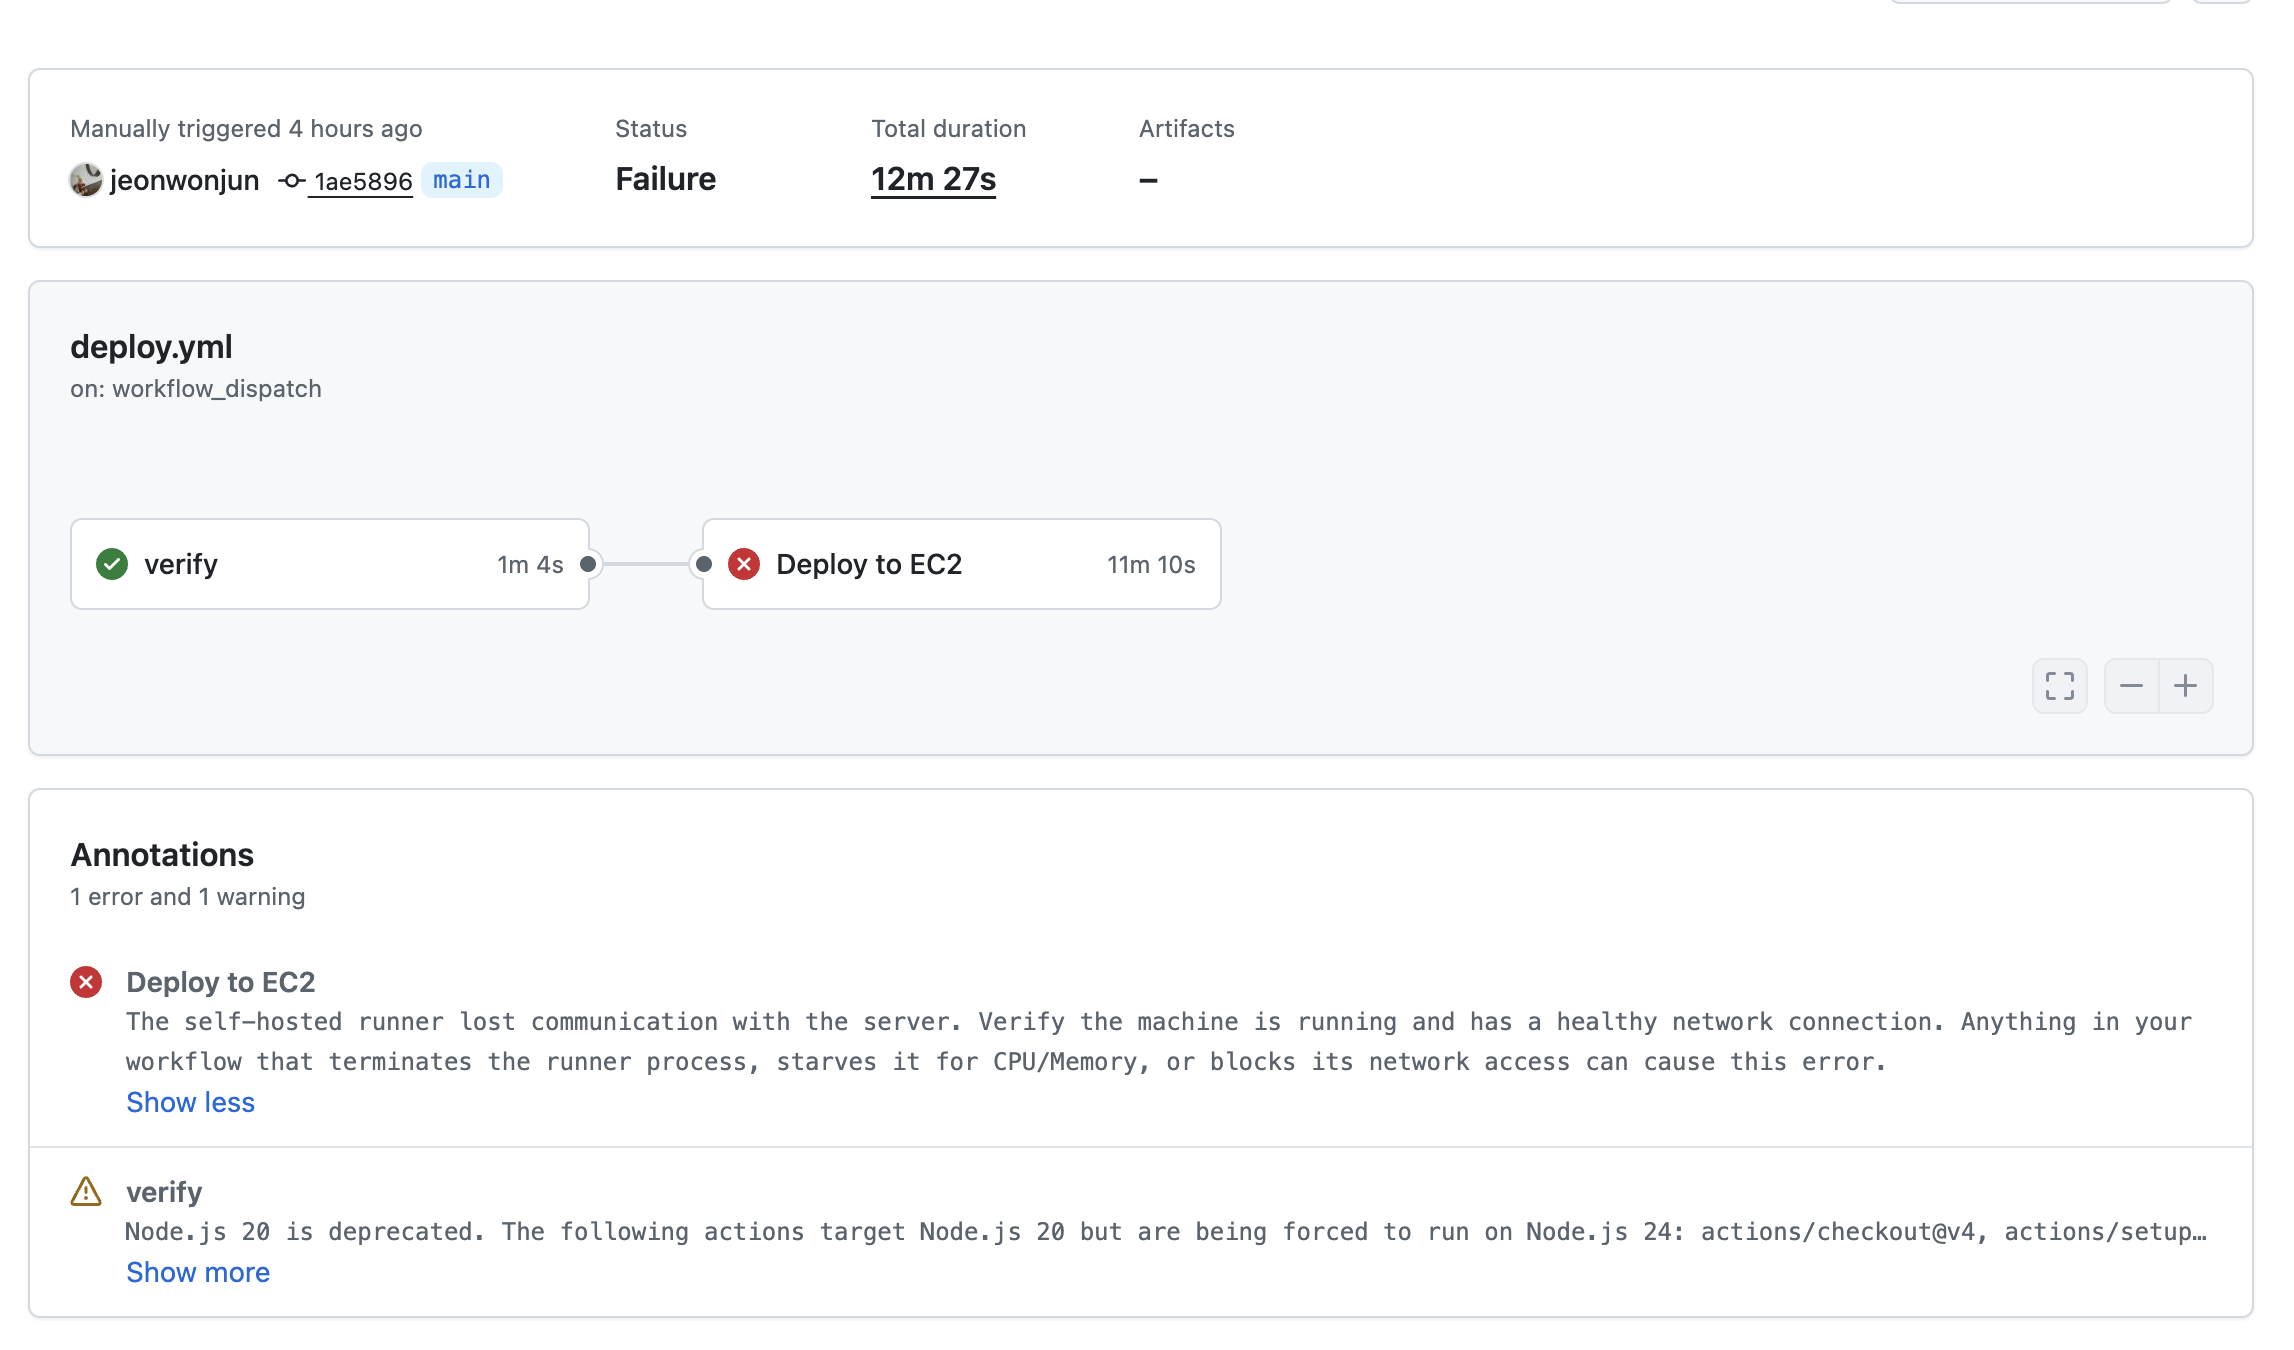Click the 'on: workflow_dispatch' text

tap(196, 389)
